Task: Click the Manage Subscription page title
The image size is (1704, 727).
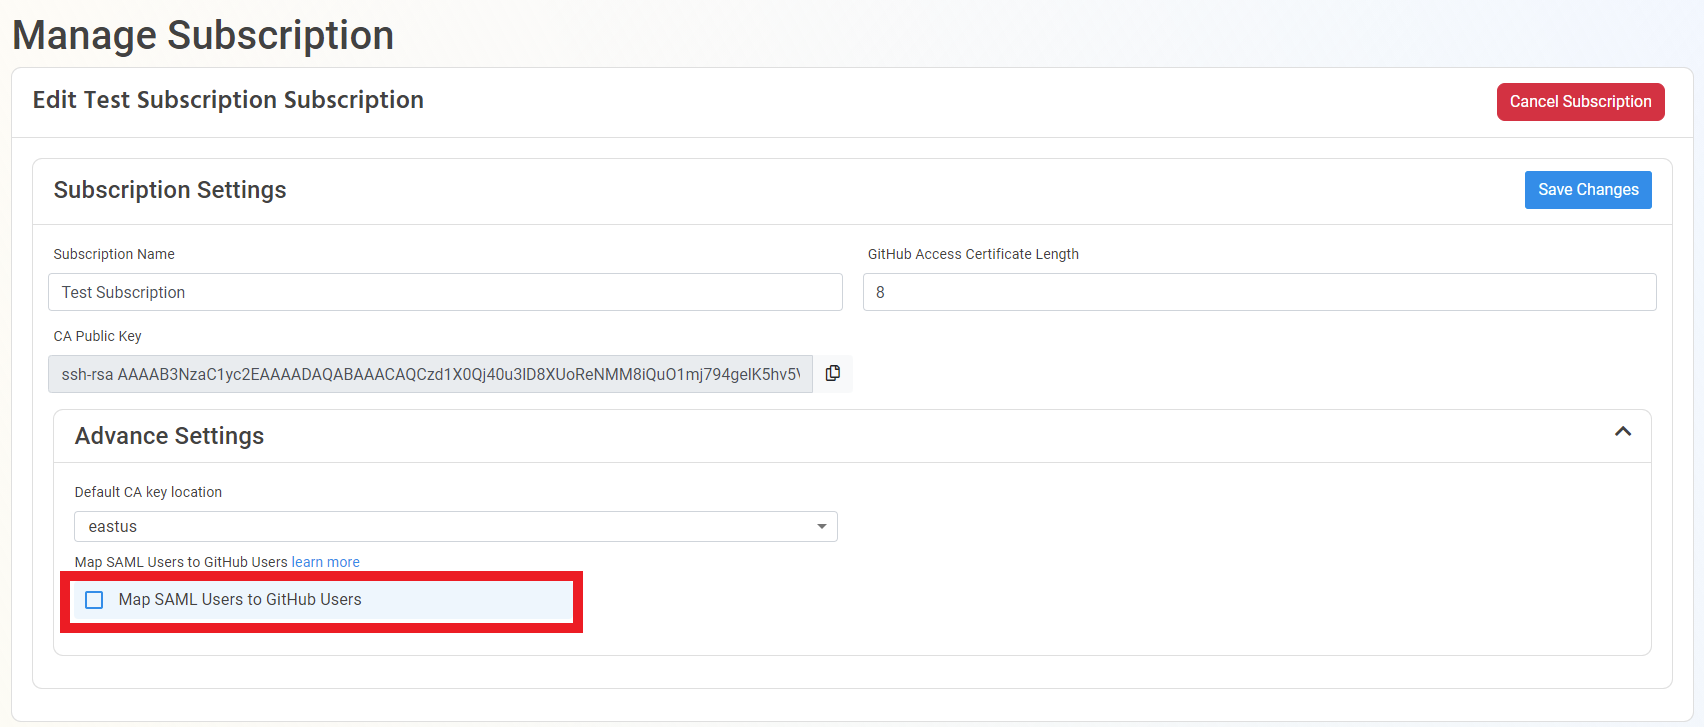Action: pos(203,35)
